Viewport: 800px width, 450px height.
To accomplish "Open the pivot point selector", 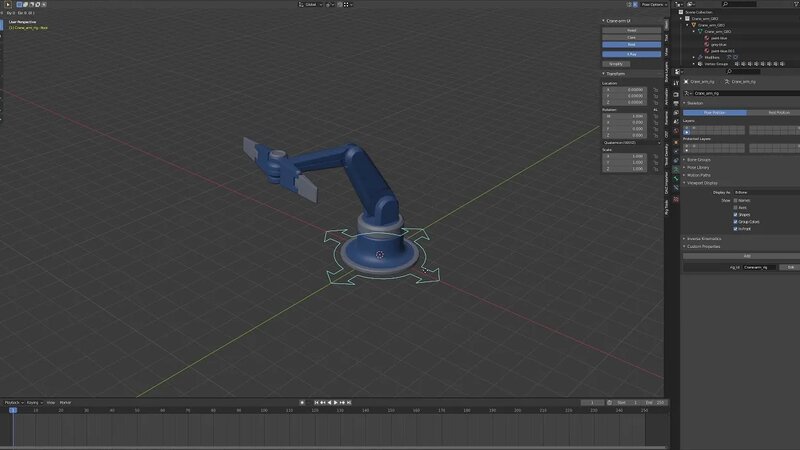I will point(330,5).
